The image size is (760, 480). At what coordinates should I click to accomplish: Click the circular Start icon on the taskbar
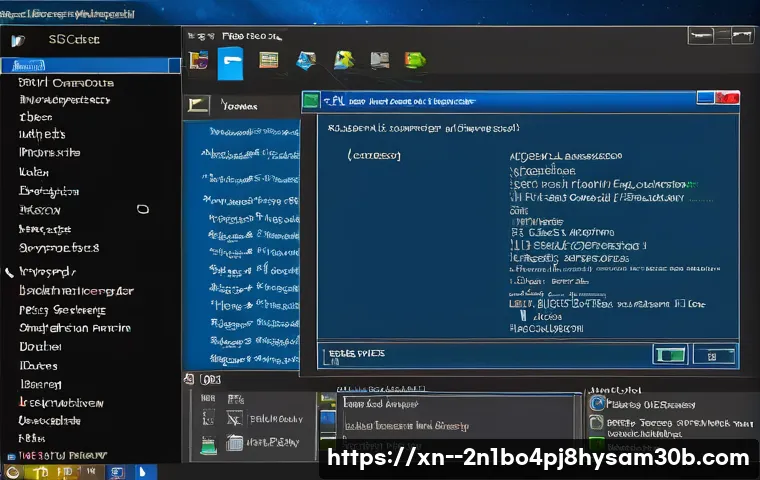(13, 472)
